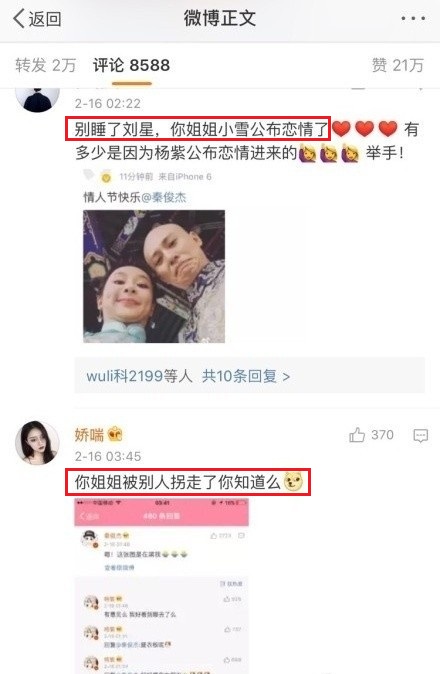Tap the medal icon in embedded post

click(106, 176)
